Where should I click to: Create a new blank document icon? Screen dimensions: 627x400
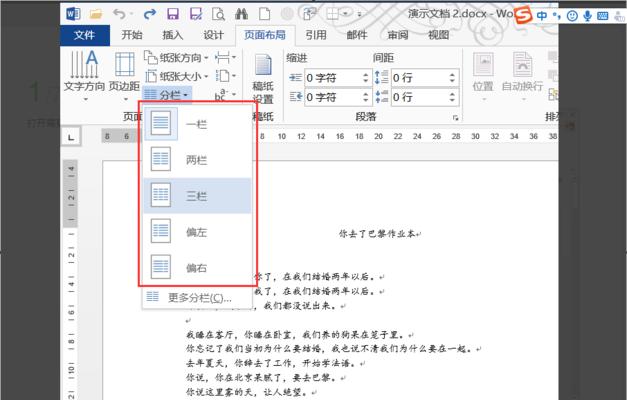point(264,14)
